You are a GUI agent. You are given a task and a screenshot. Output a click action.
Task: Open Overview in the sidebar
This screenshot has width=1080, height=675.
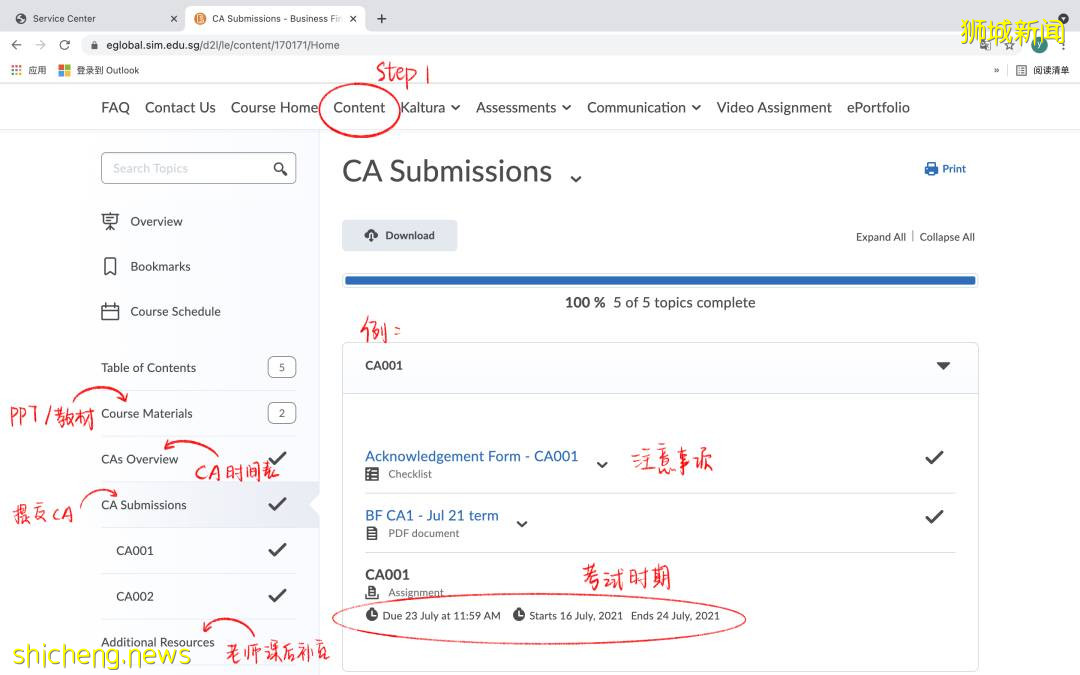[156, 222]
